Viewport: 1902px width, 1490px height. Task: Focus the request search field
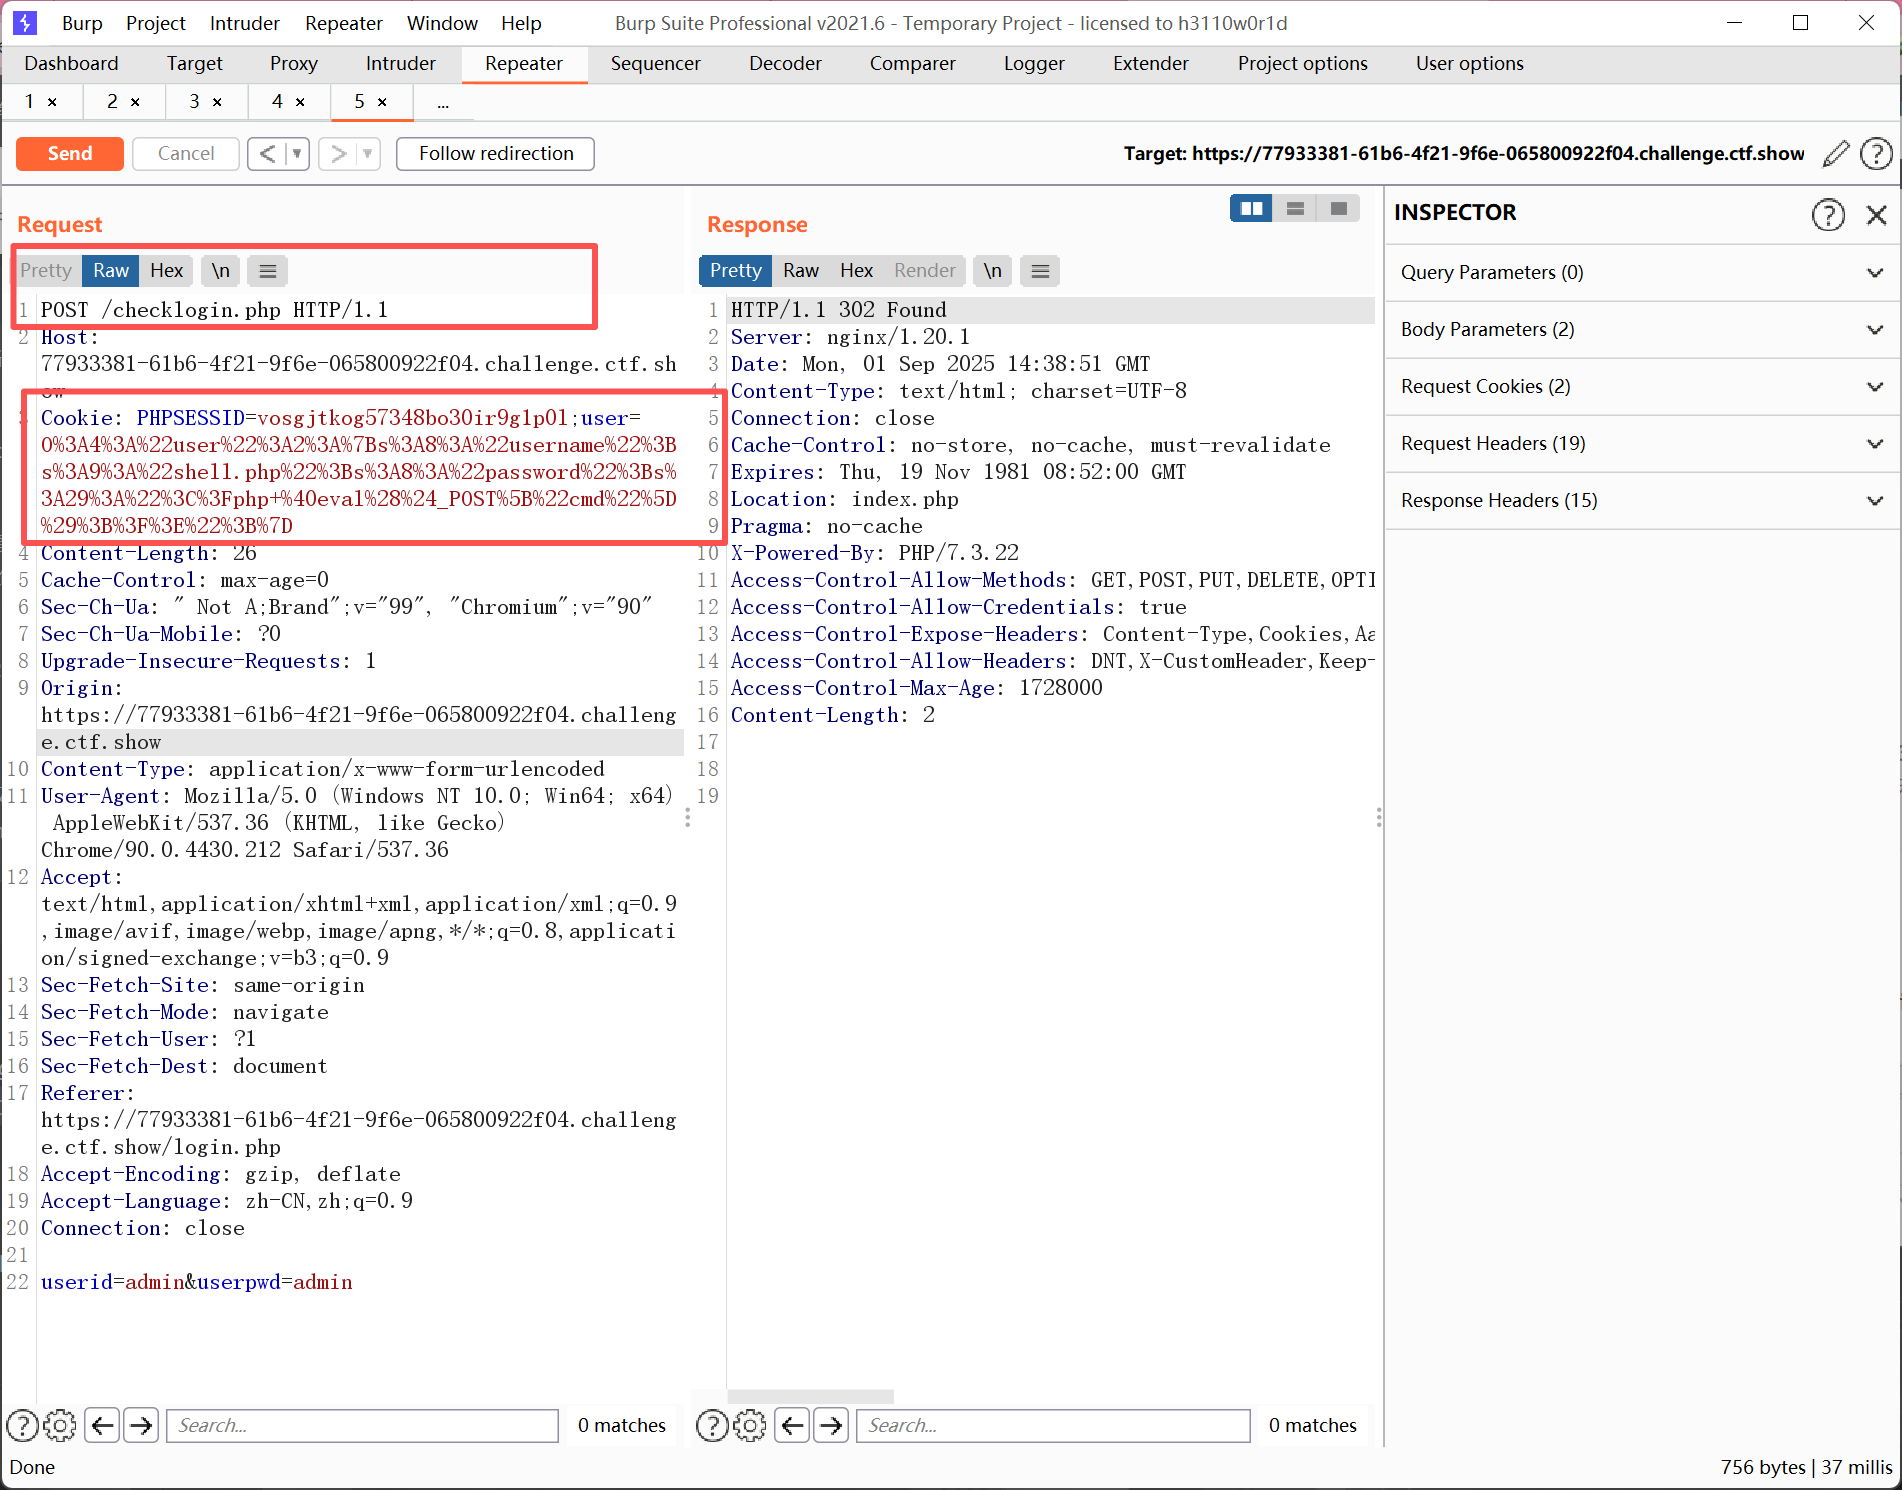click(362, 1425)
